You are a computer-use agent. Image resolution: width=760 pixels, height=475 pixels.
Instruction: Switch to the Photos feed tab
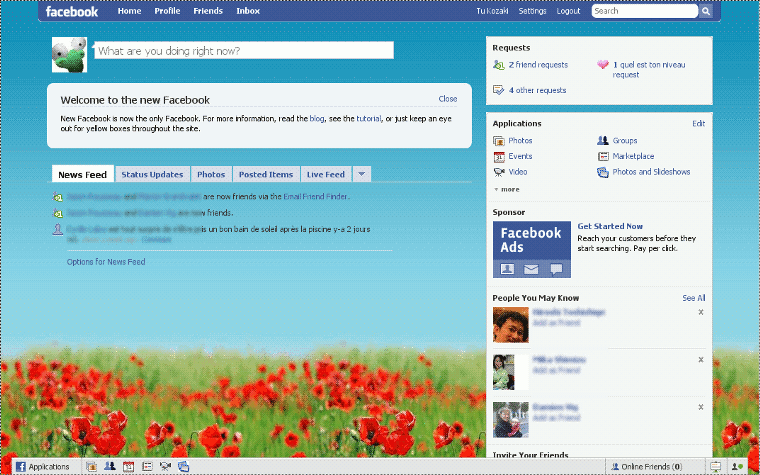[x=211, y=174]
